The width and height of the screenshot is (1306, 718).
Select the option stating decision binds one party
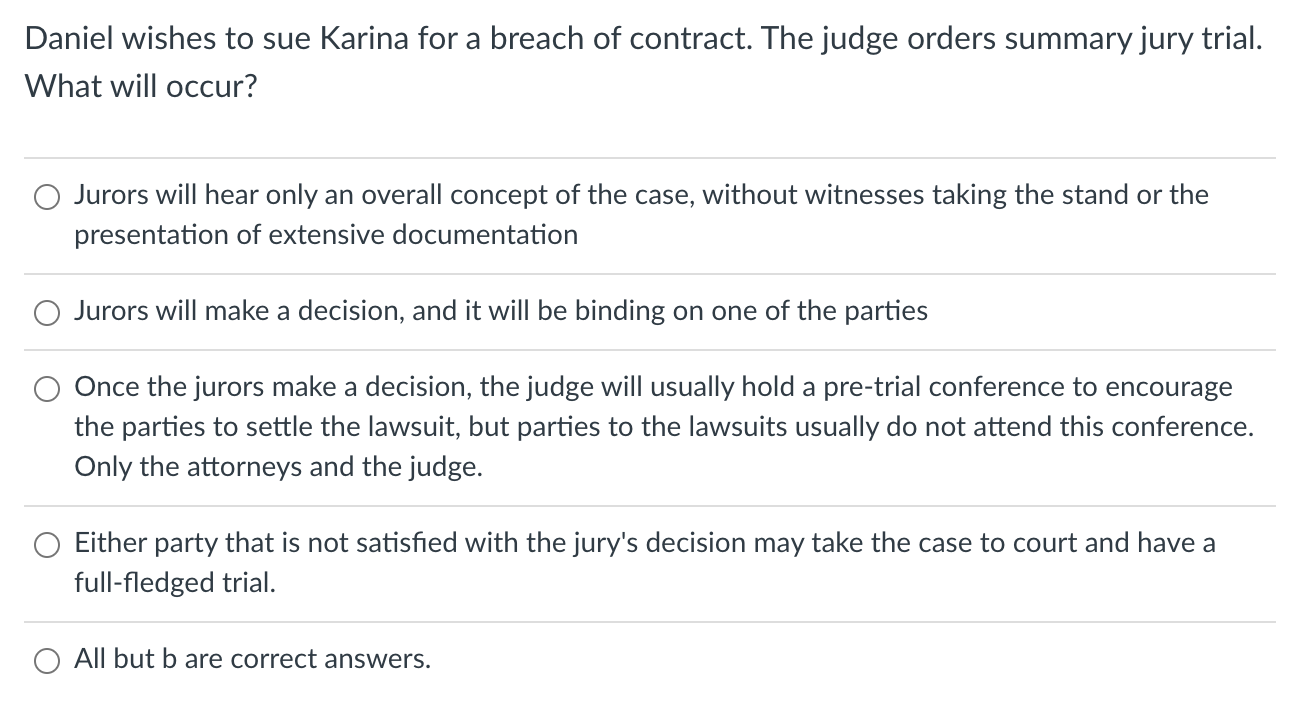point(46,313)
